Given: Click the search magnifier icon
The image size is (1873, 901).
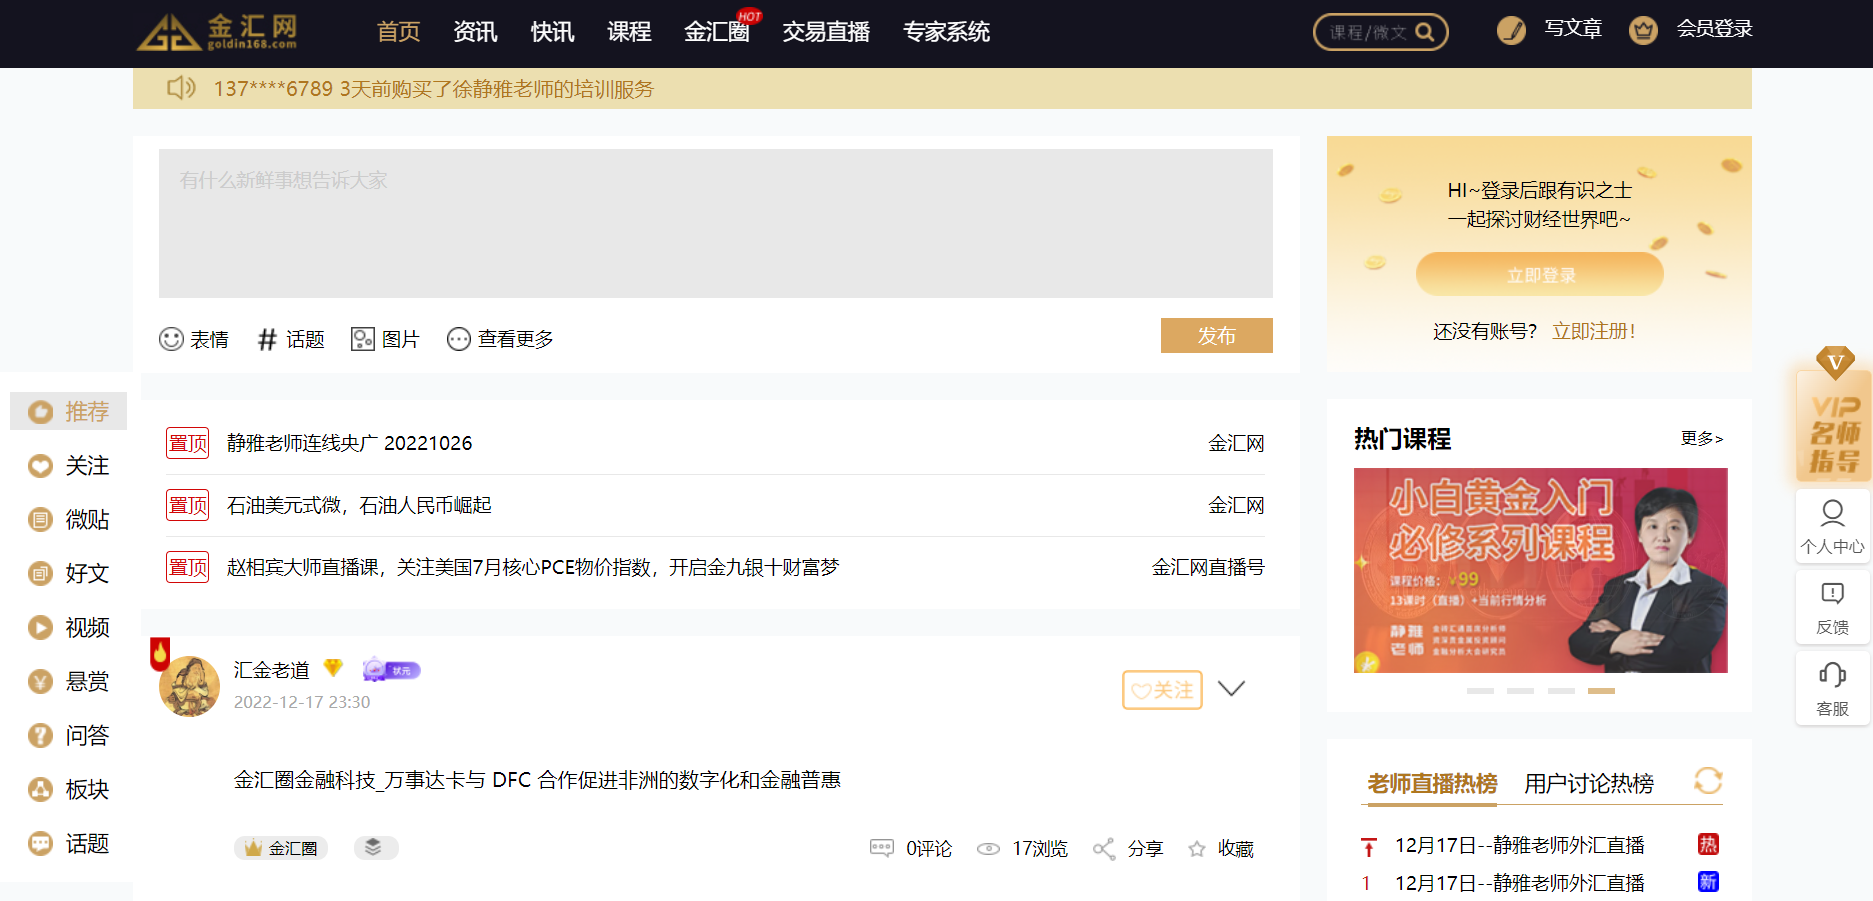Looking at the screenshot, I should [1425, 32].
